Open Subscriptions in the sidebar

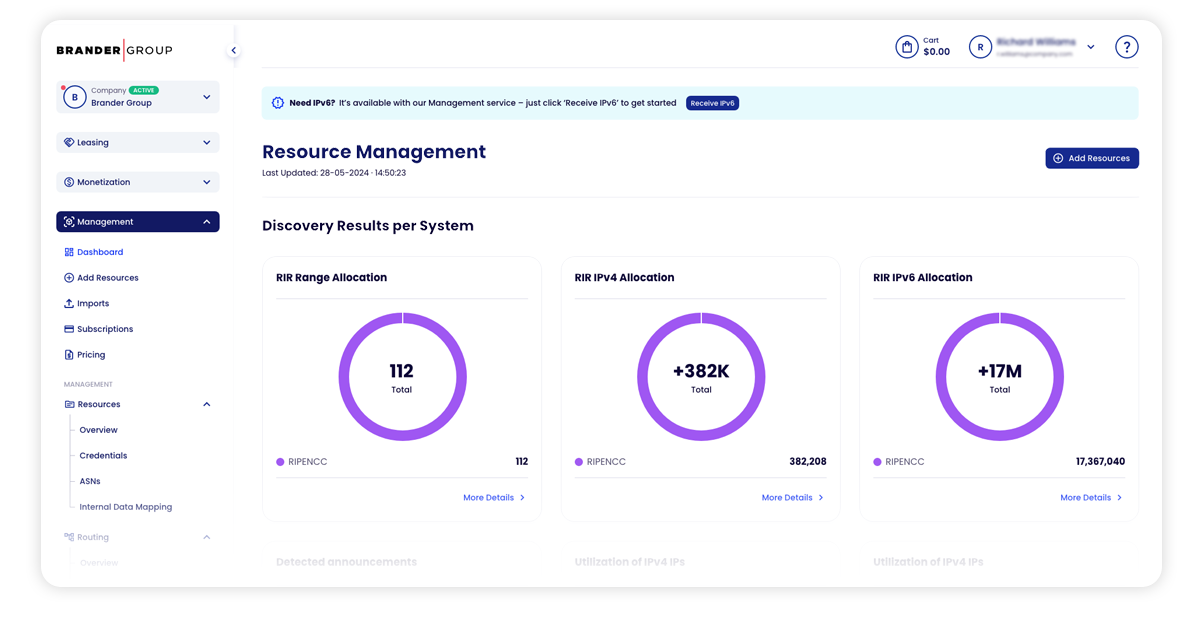103,328
